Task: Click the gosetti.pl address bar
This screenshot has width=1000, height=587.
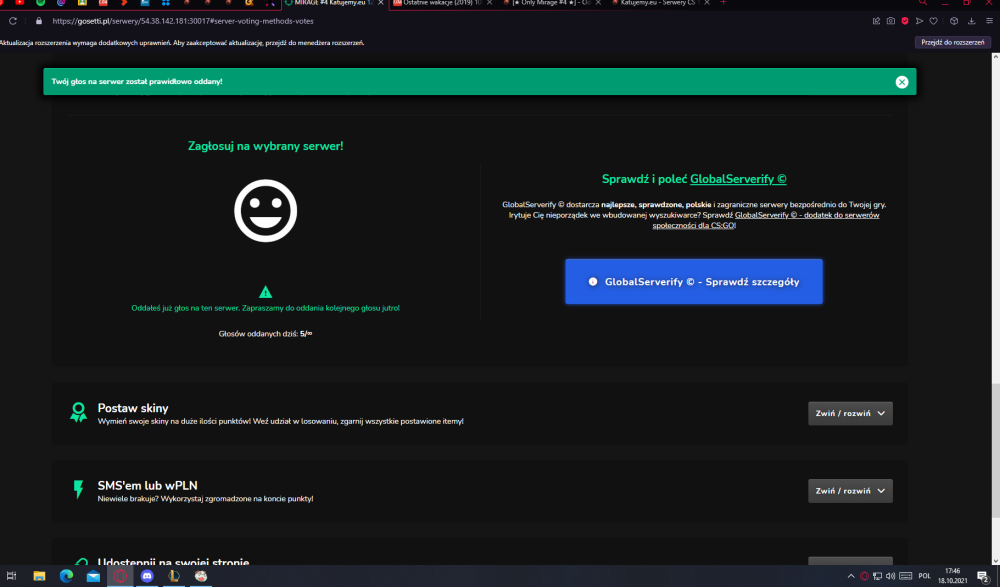Action: [x=182, y=21]
